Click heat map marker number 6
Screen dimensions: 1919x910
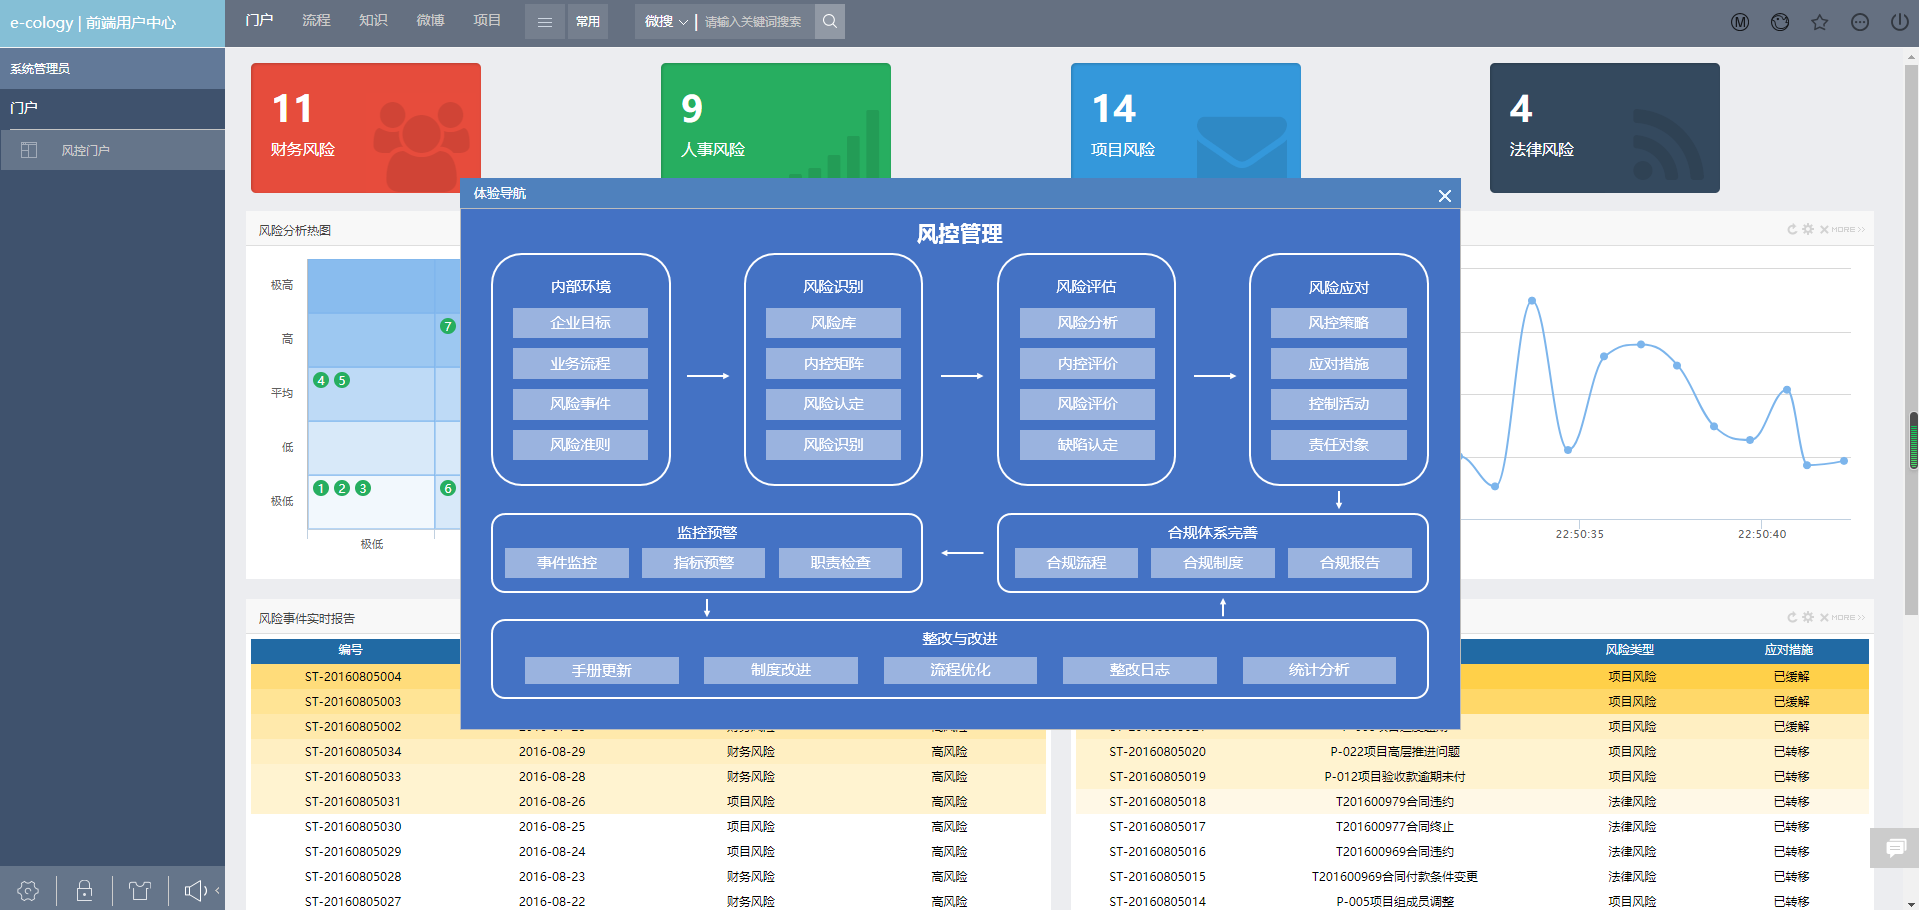447,488
